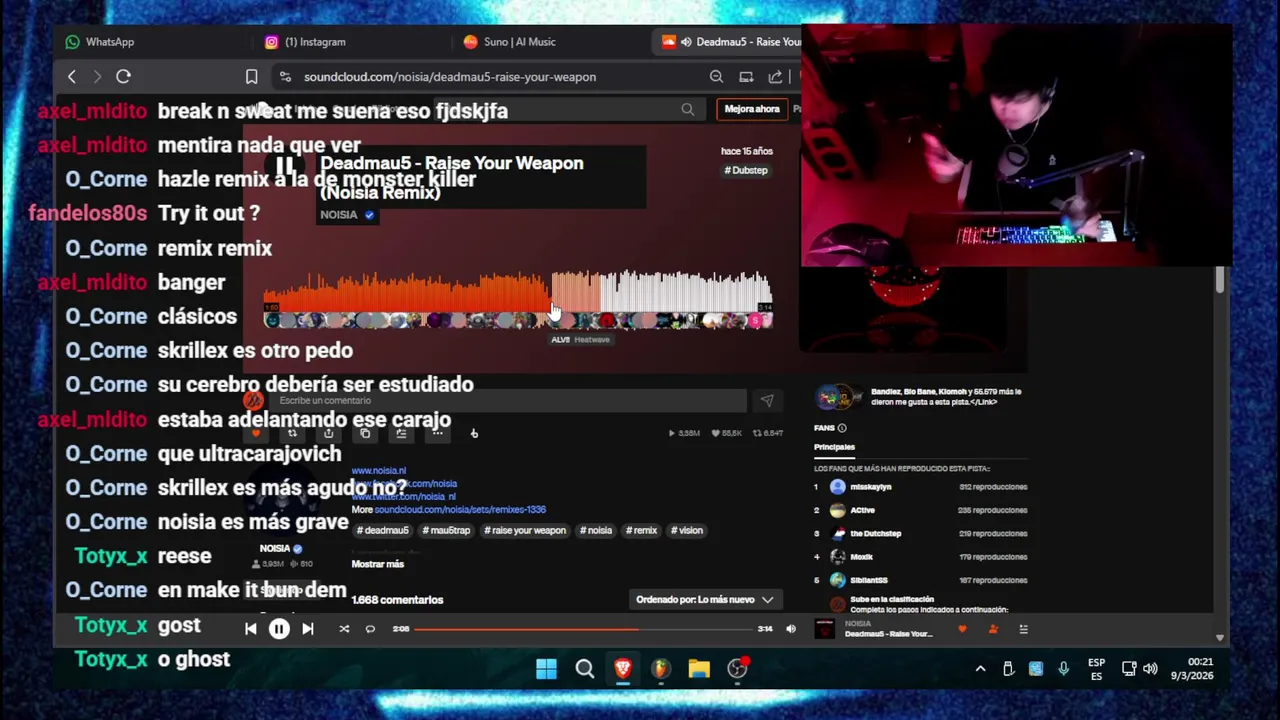Switch to the WhatsApp tab
The width and height of the screenshot is (1280, 720).
coord(100,42)
